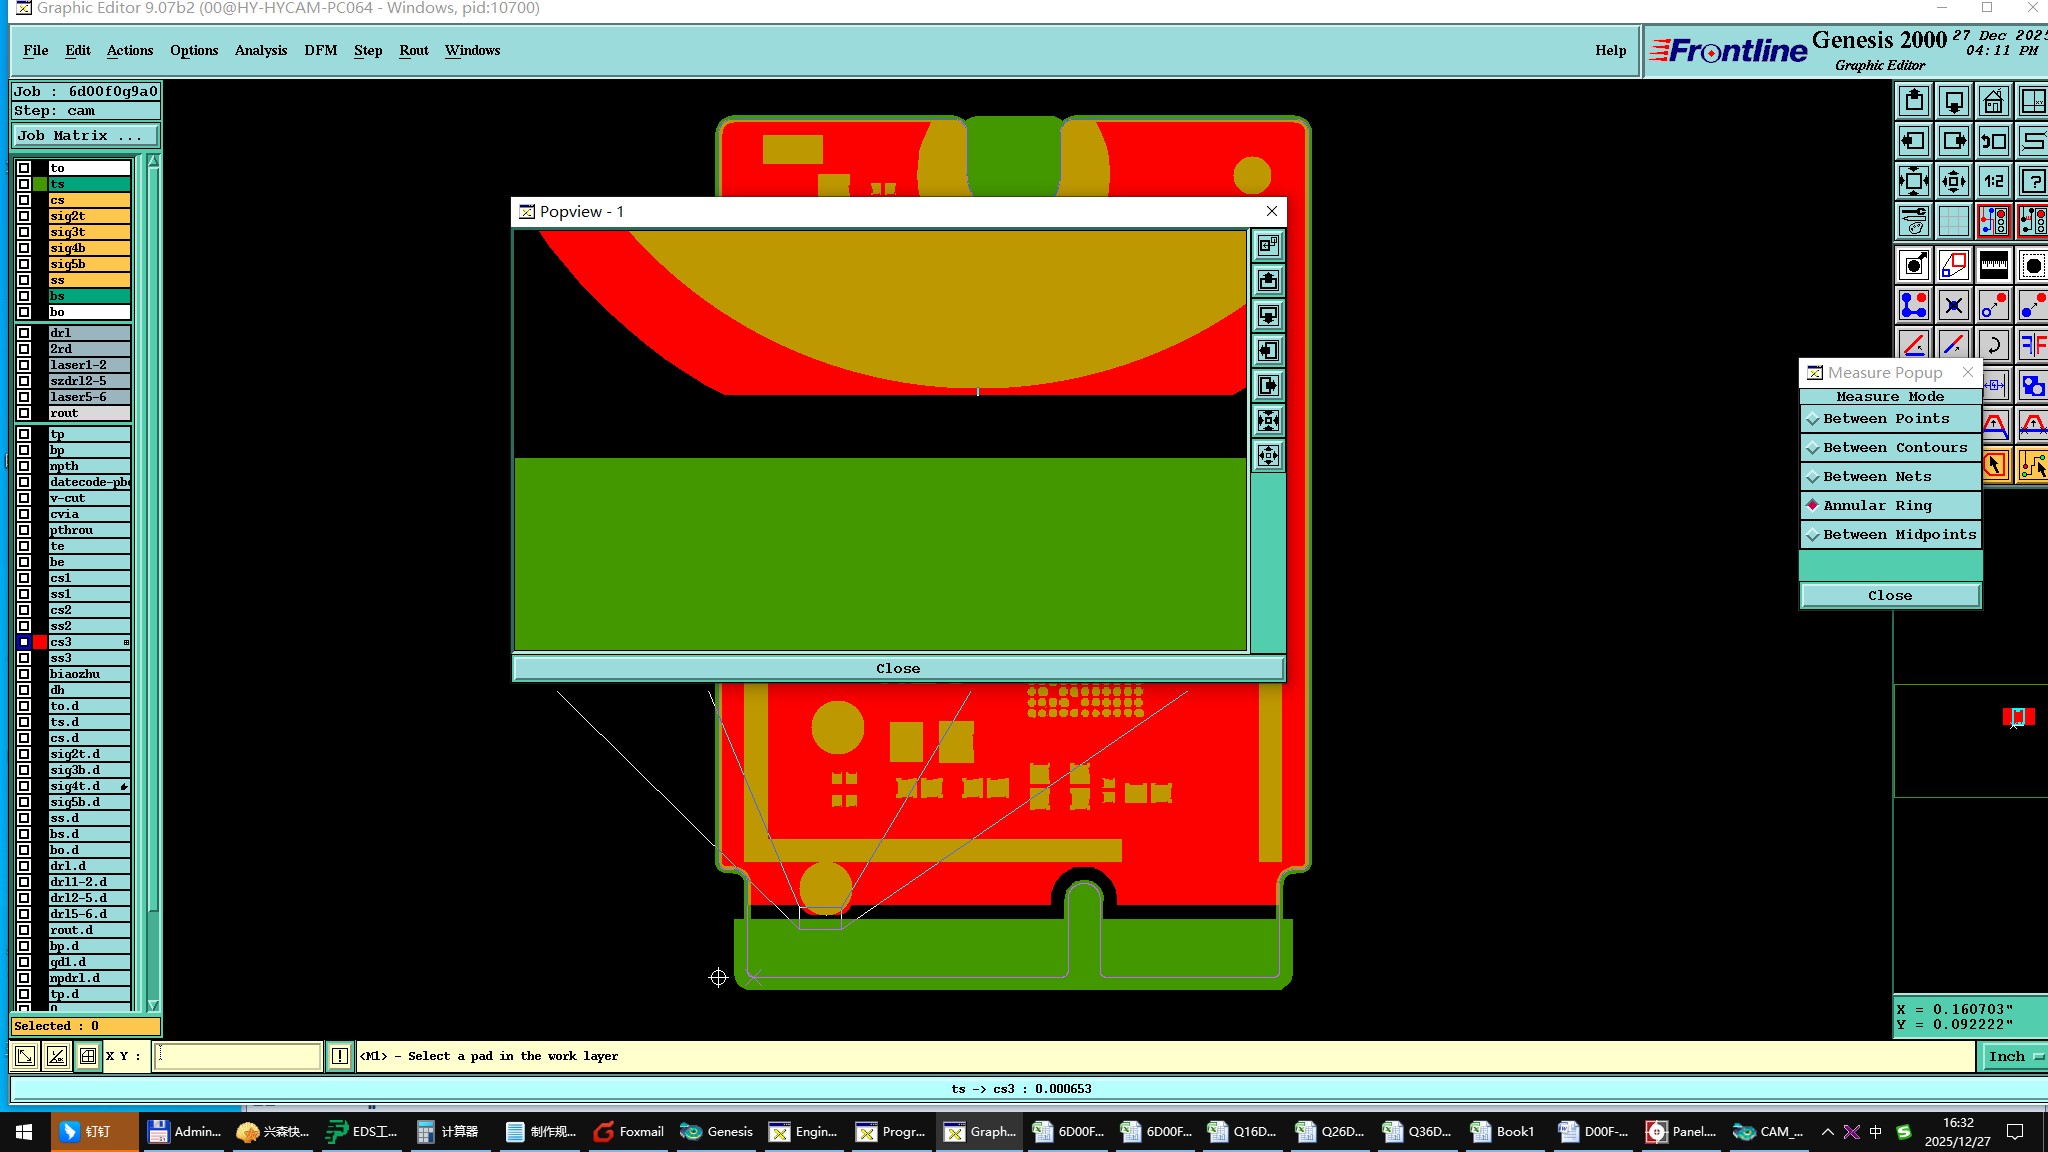
Task: Expand the Job Matrix button
Action: click(85, 136)
